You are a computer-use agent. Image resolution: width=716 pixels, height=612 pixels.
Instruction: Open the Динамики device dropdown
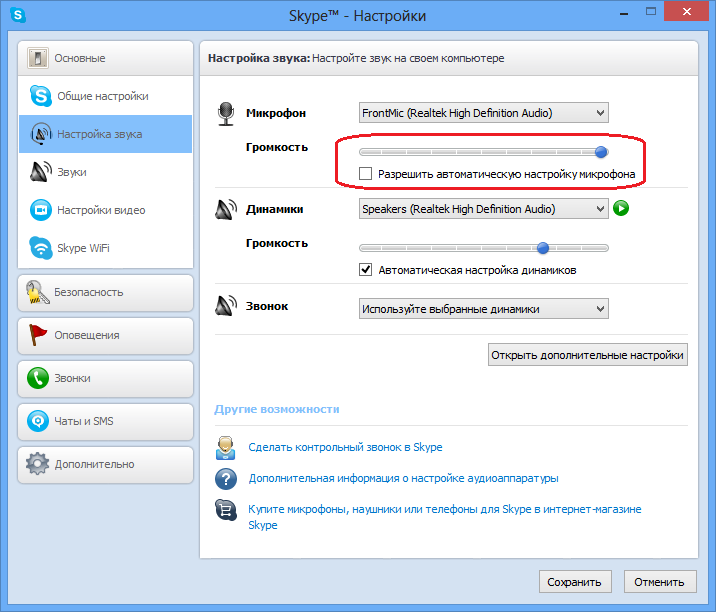coord(484,209)
